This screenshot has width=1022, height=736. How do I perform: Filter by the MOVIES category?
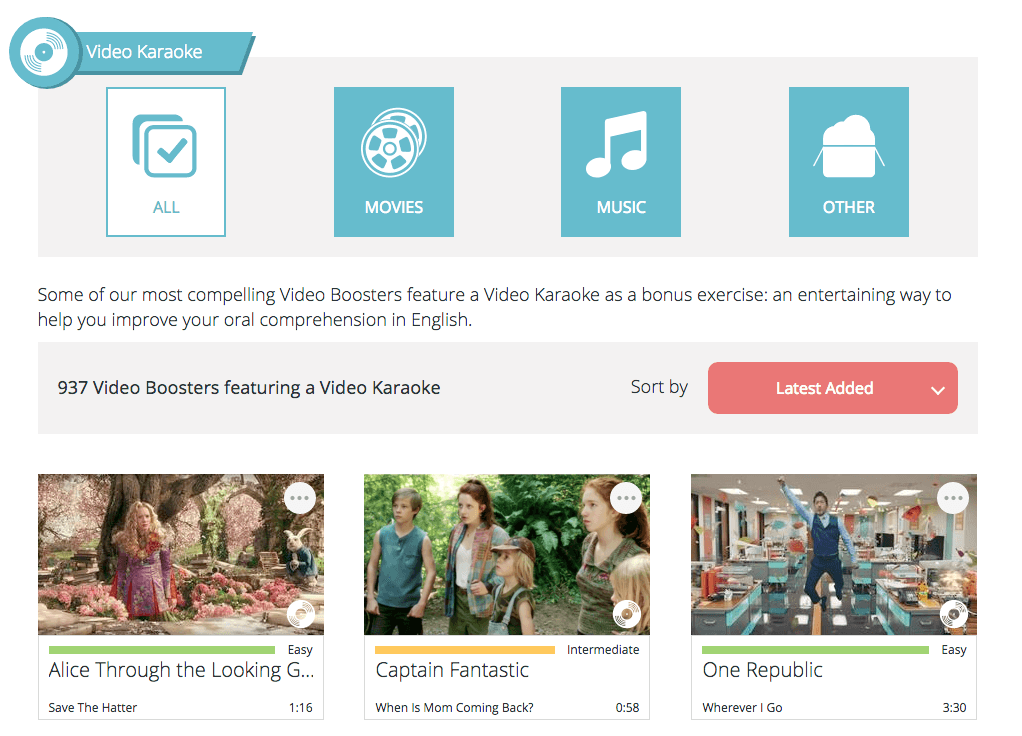pos(394,162)
